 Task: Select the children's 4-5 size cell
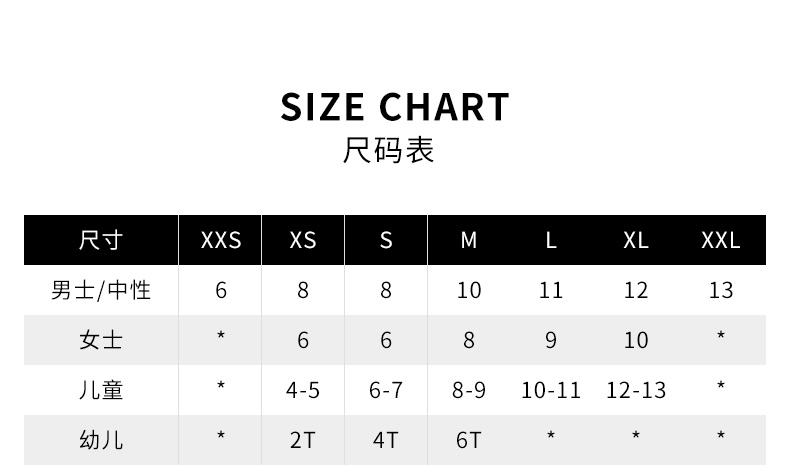click(303, 390)
